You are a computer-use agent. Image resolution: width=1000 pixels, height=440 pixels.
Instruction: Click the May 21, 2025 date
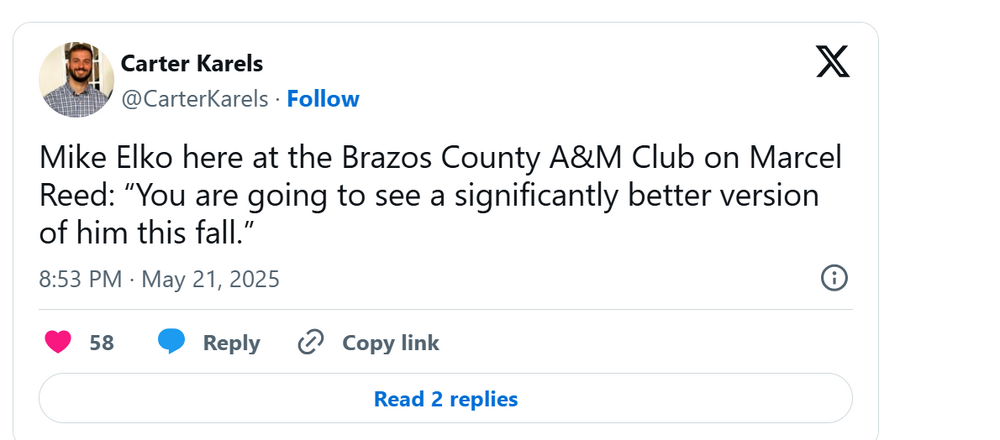pyautogui.click(x=210, y=279)
